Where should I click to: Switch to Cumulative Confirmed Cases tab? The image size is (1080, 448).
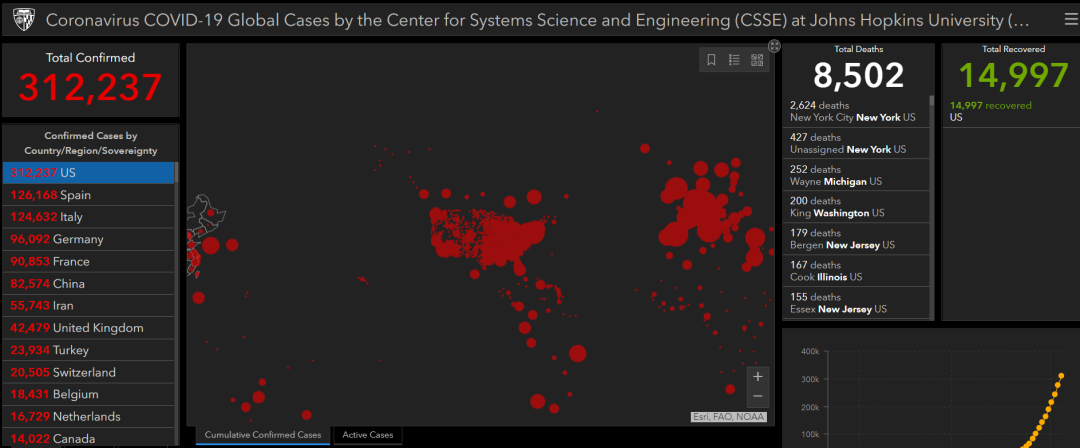click(x=263, y=435)
